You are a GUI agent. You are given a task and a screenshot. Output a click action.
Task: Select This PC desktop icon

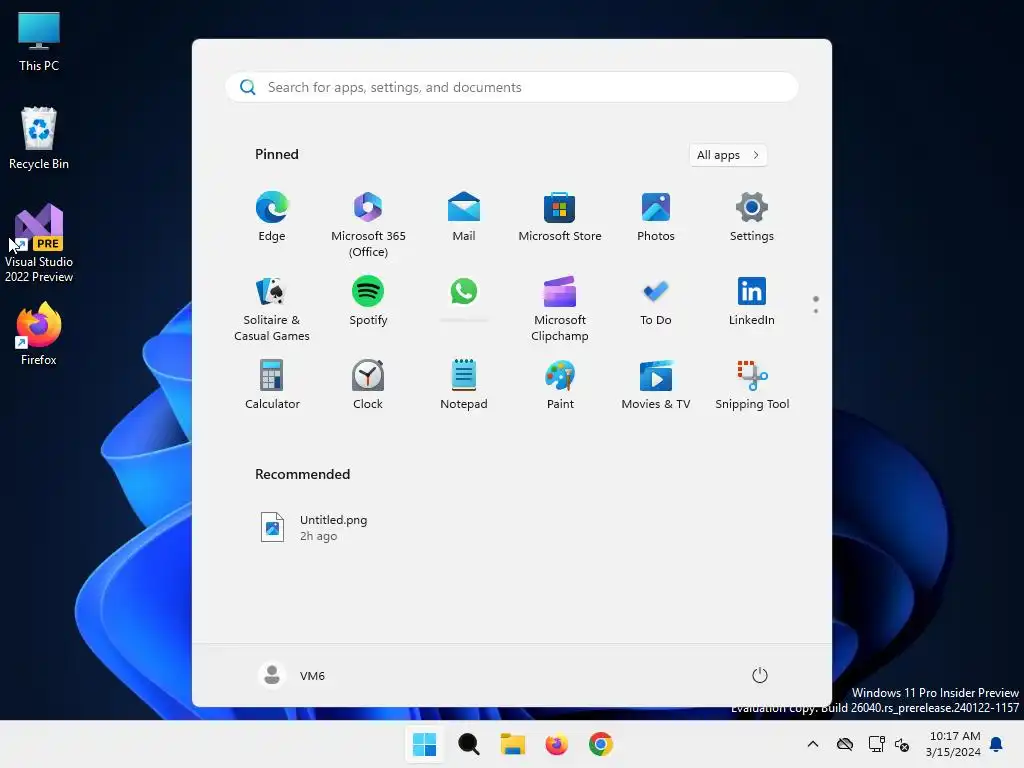[x=39, y=41]
